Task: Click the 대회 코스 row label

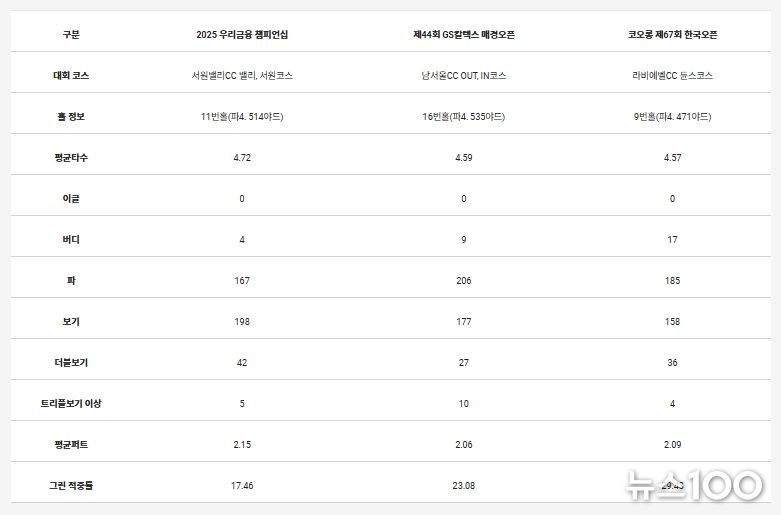Action: pyautogui.click(x=71, y=76)
